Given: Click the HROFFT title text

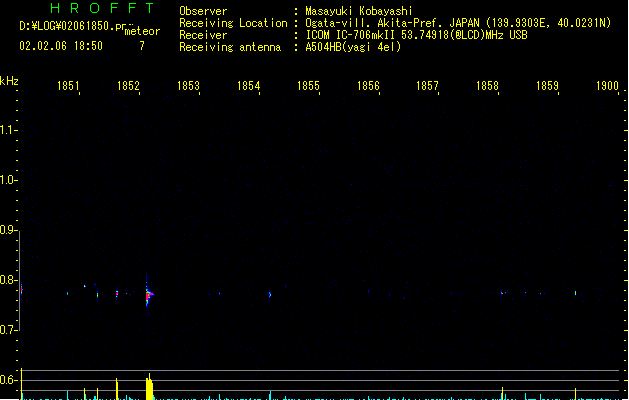Looking at the screenshot, I should (102, 8).
